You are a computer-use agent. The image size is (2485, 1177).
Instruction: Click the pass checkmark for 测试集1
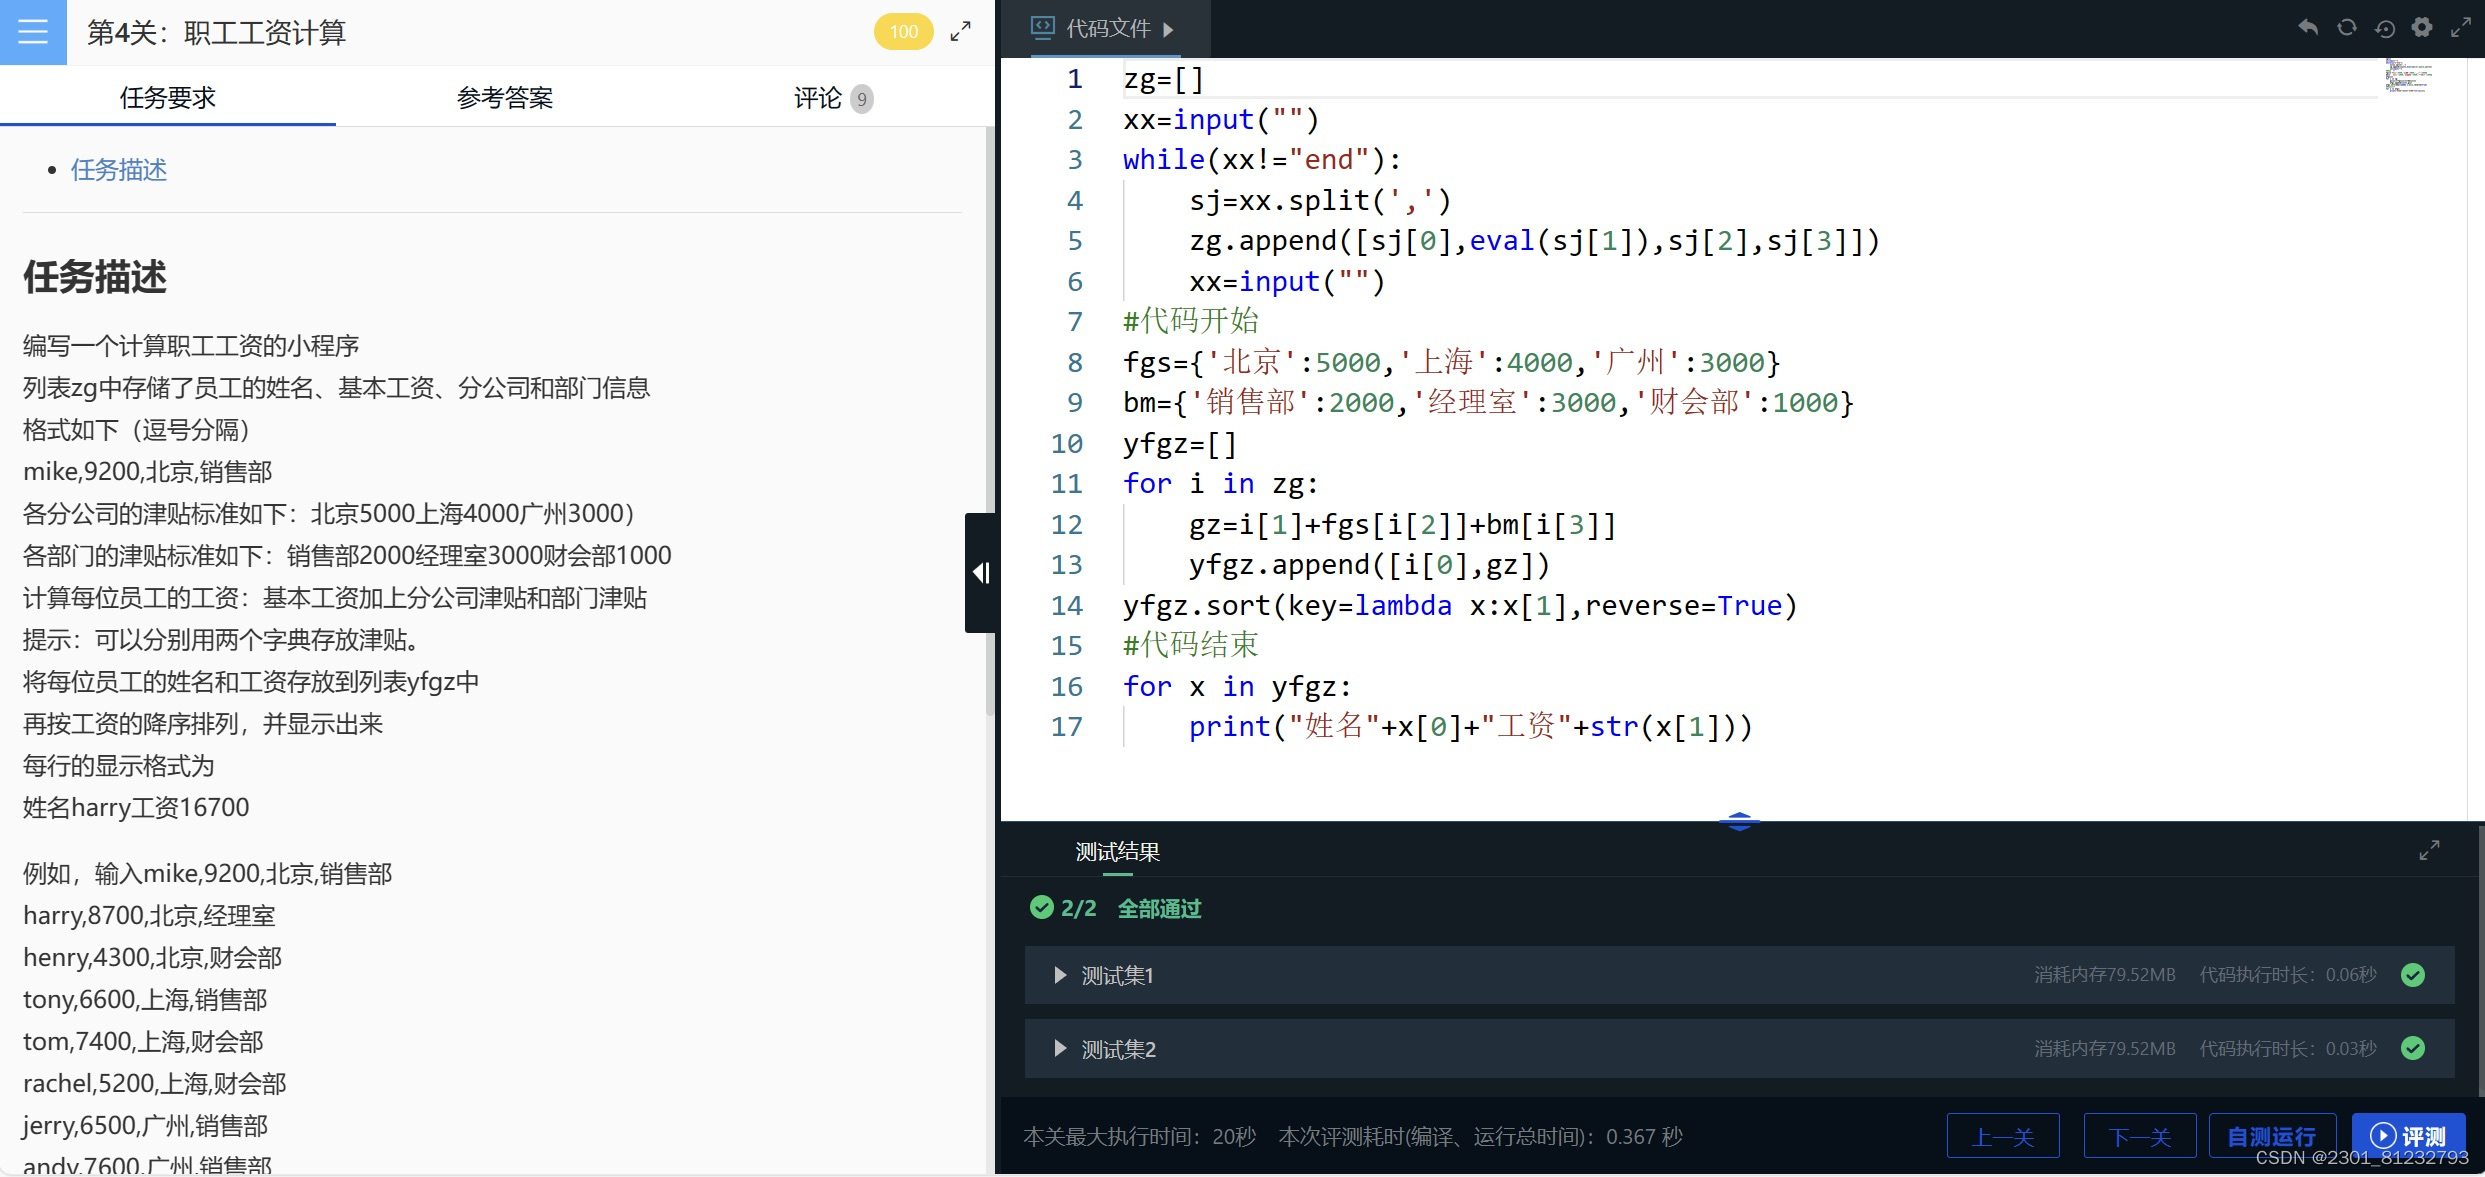[2413, 975]
